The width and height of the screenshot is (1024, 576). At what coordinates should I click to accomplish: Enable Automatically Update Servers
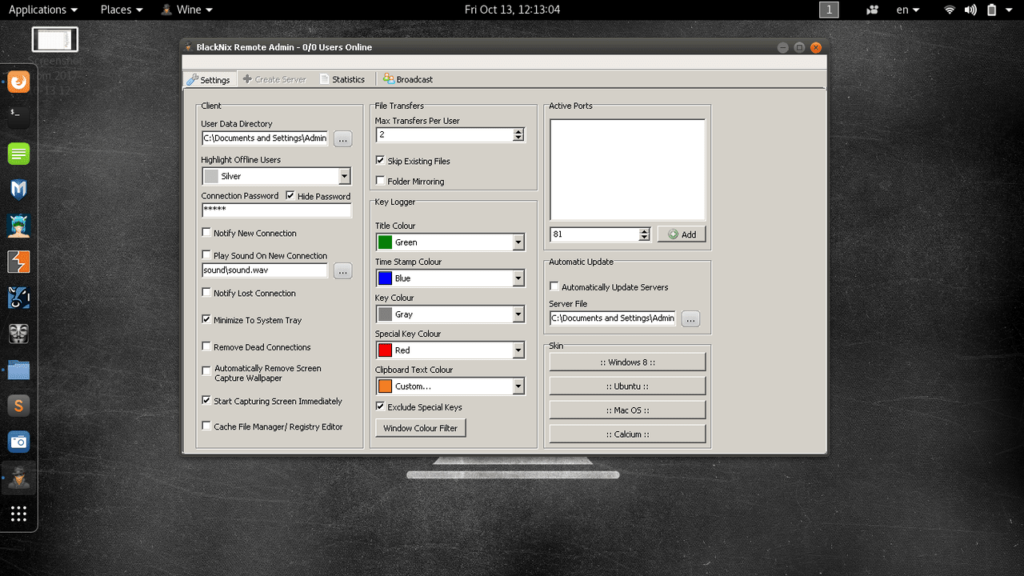[x=554, y=286]
